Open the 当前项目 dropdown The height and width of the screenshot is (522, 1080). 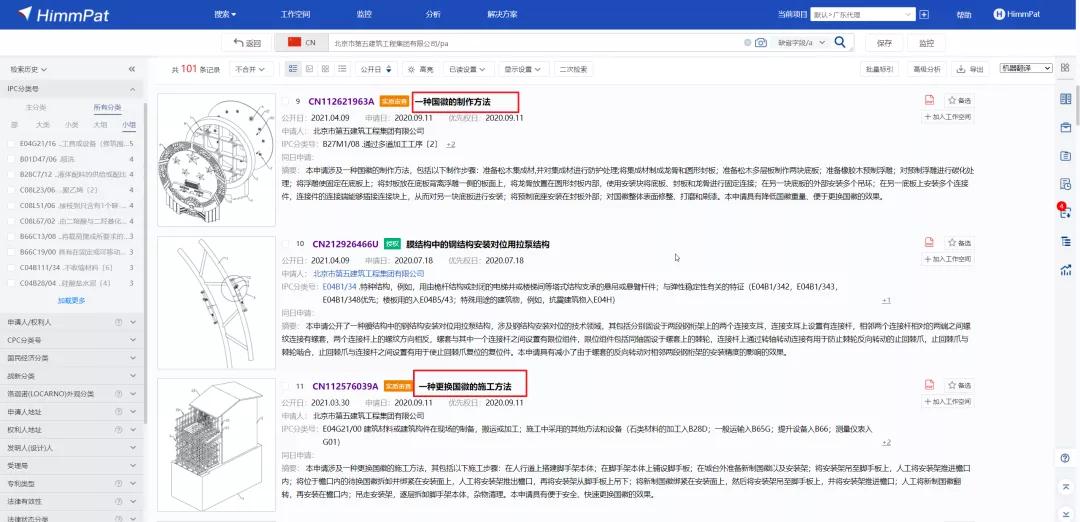pos(862,14)
